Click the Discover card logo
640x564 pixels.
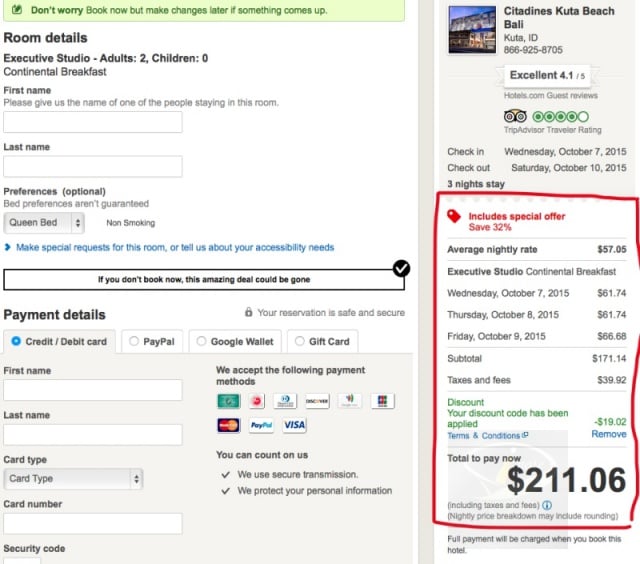coord(317,401)
